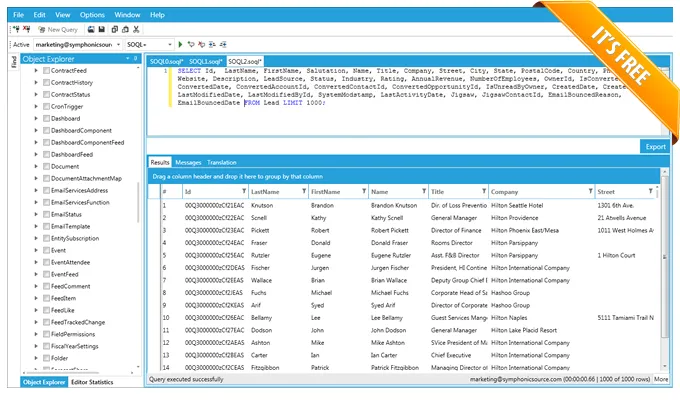Click the LastName column filter icon
The image size is (680, 400).
pyautogui.click(x=304, y=191)
